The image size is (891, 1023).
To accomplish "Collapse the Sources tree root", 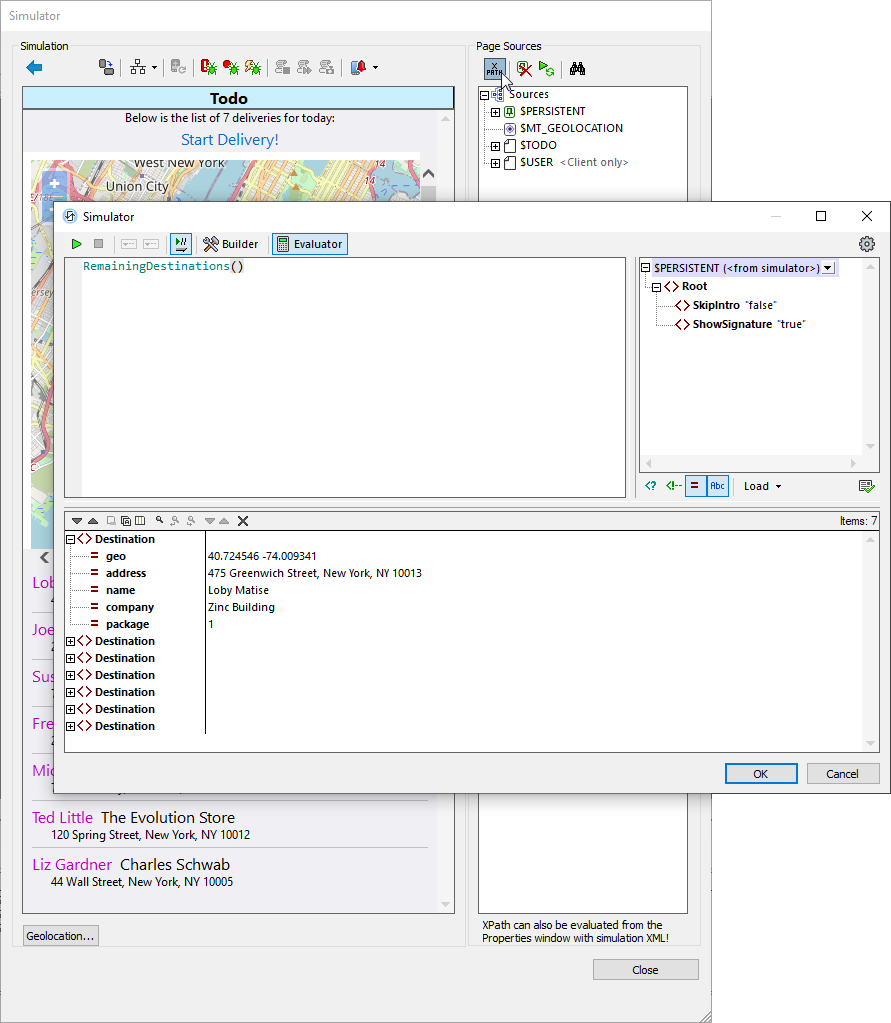I will click(x=484, y=94).
